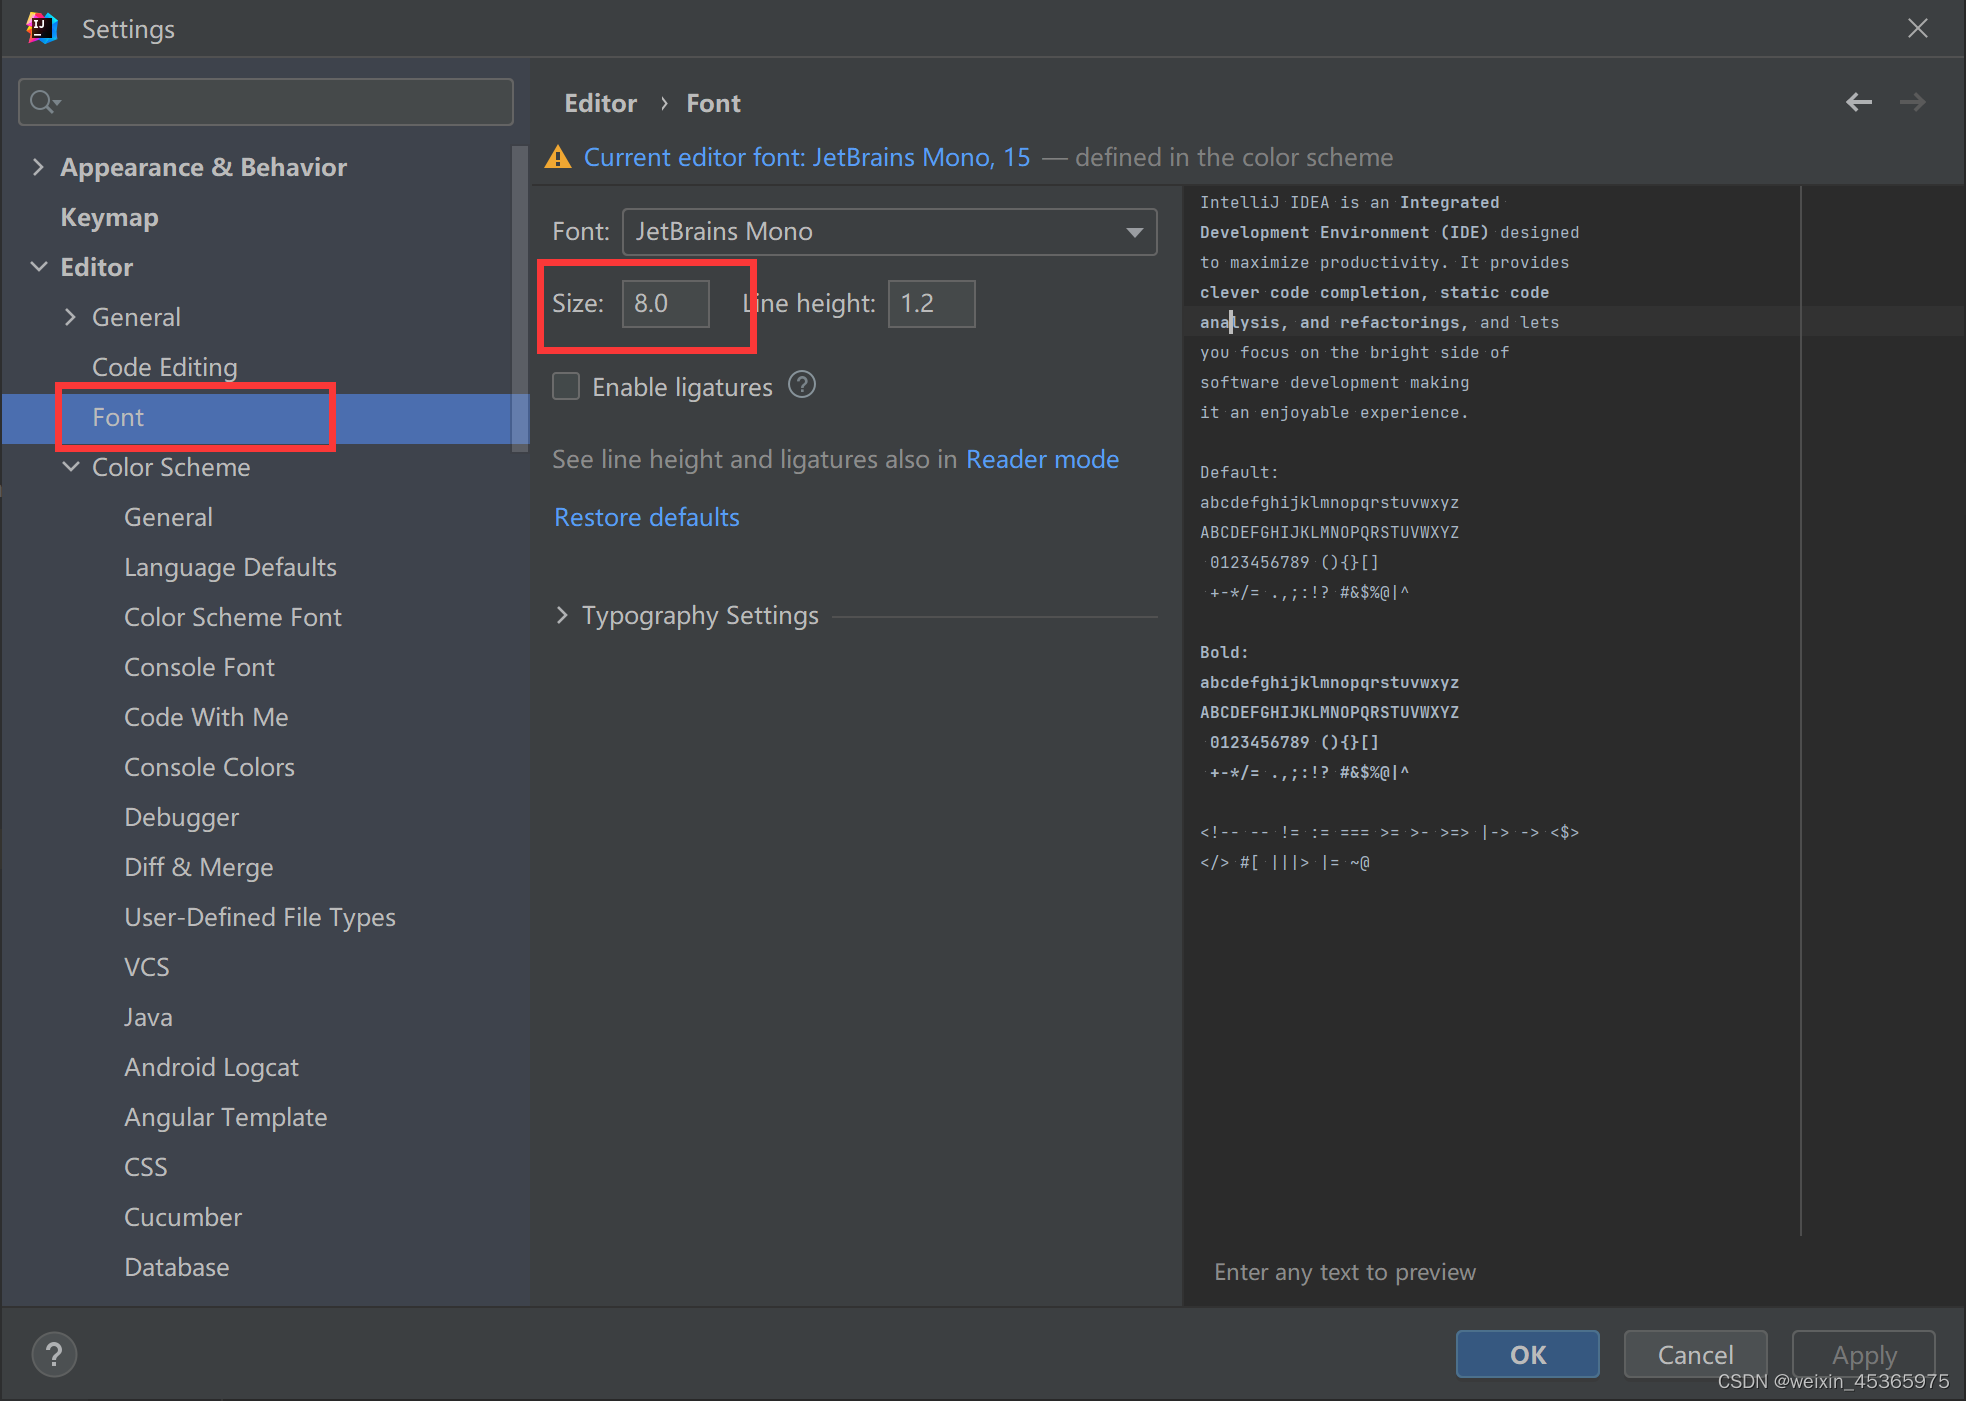1966x1401 pixels.
Task: Focus the settings search box
Action: [x=266, y=102]
